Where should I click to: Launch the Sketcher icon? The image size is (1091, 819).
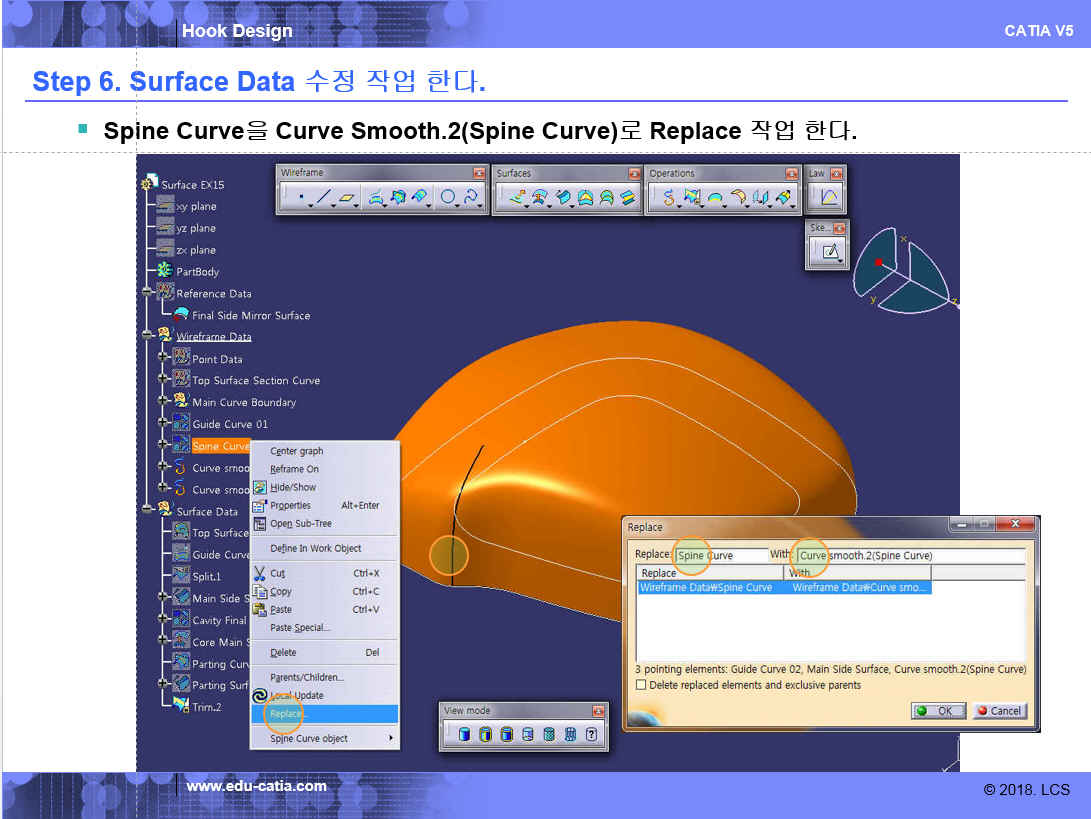829,252
